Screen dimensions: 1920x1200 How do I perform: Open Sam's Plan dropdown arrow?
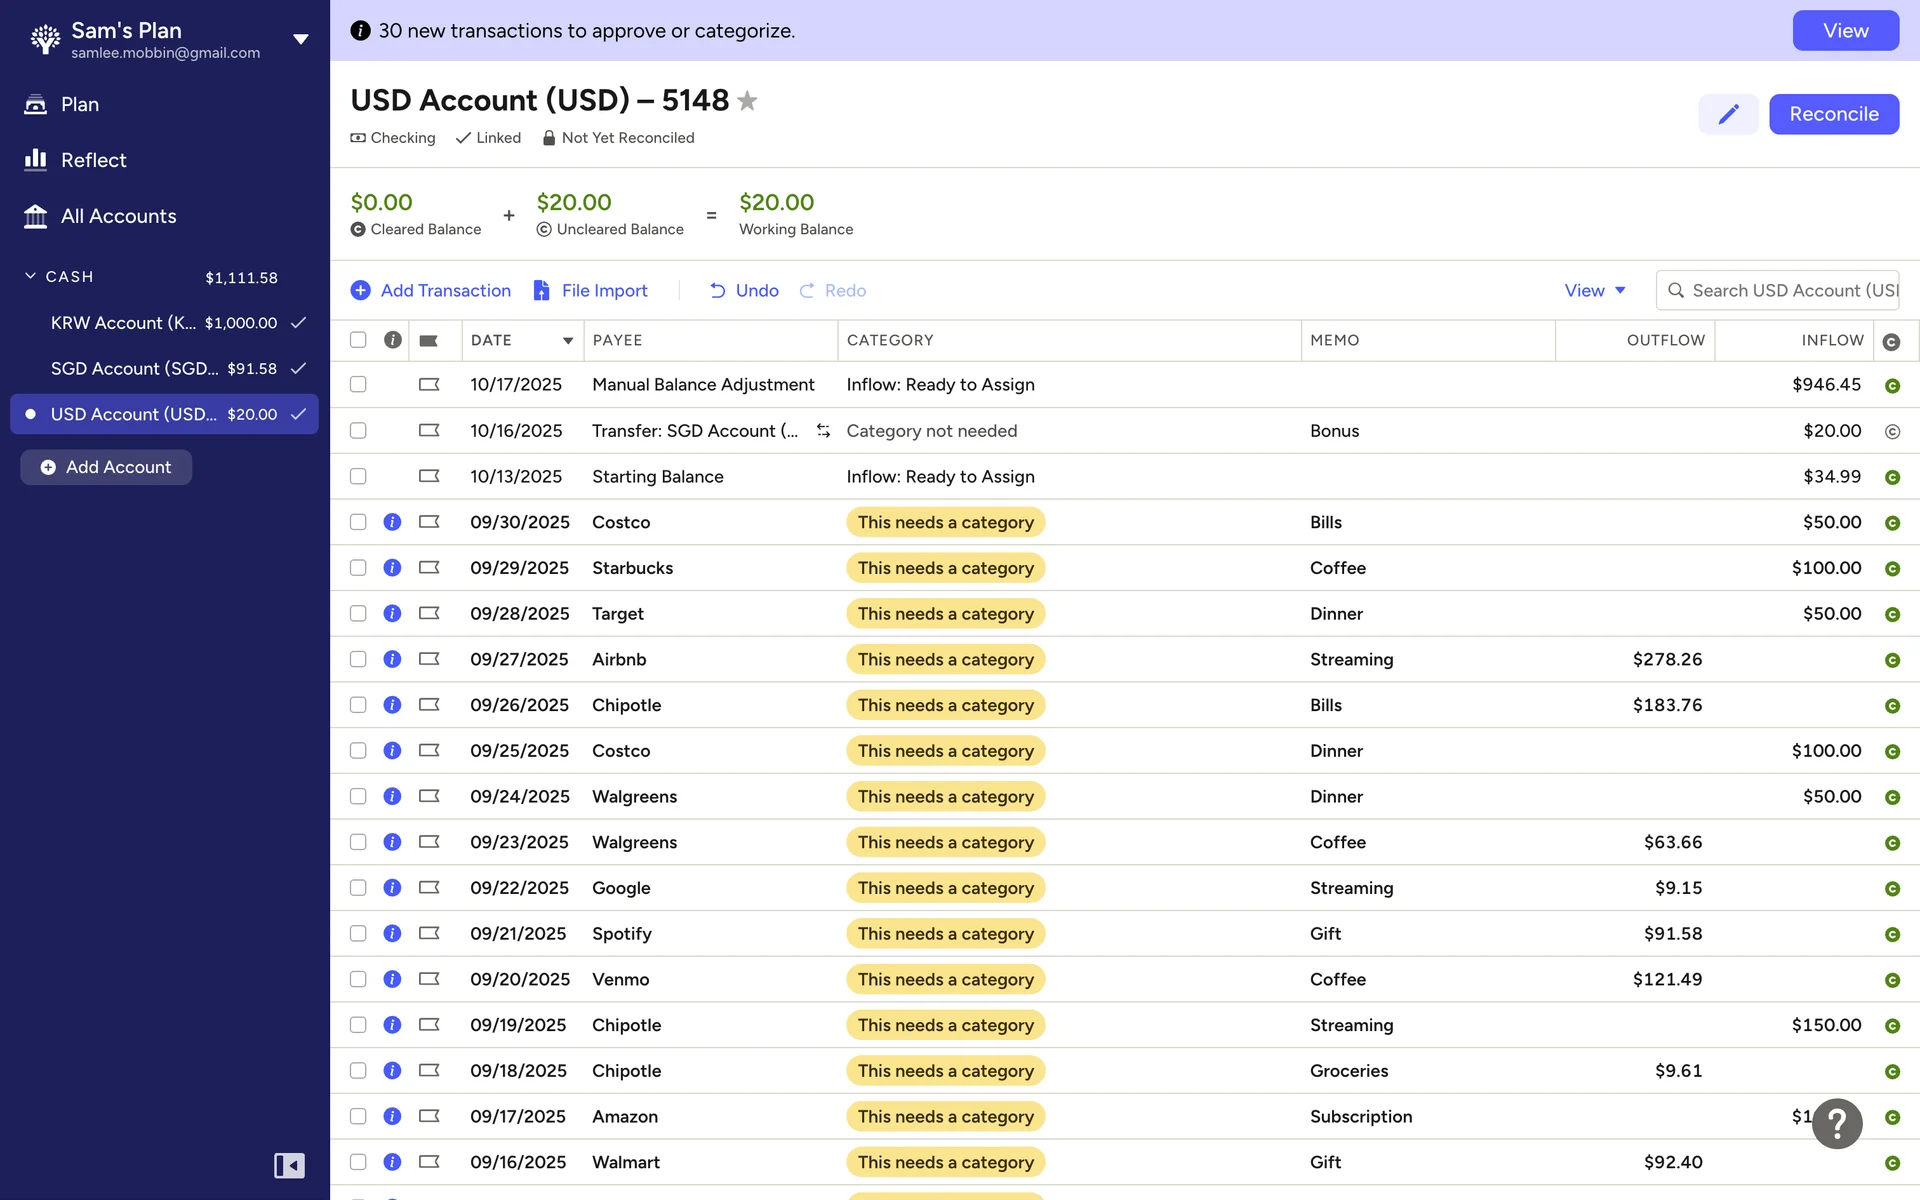(300, 40)
